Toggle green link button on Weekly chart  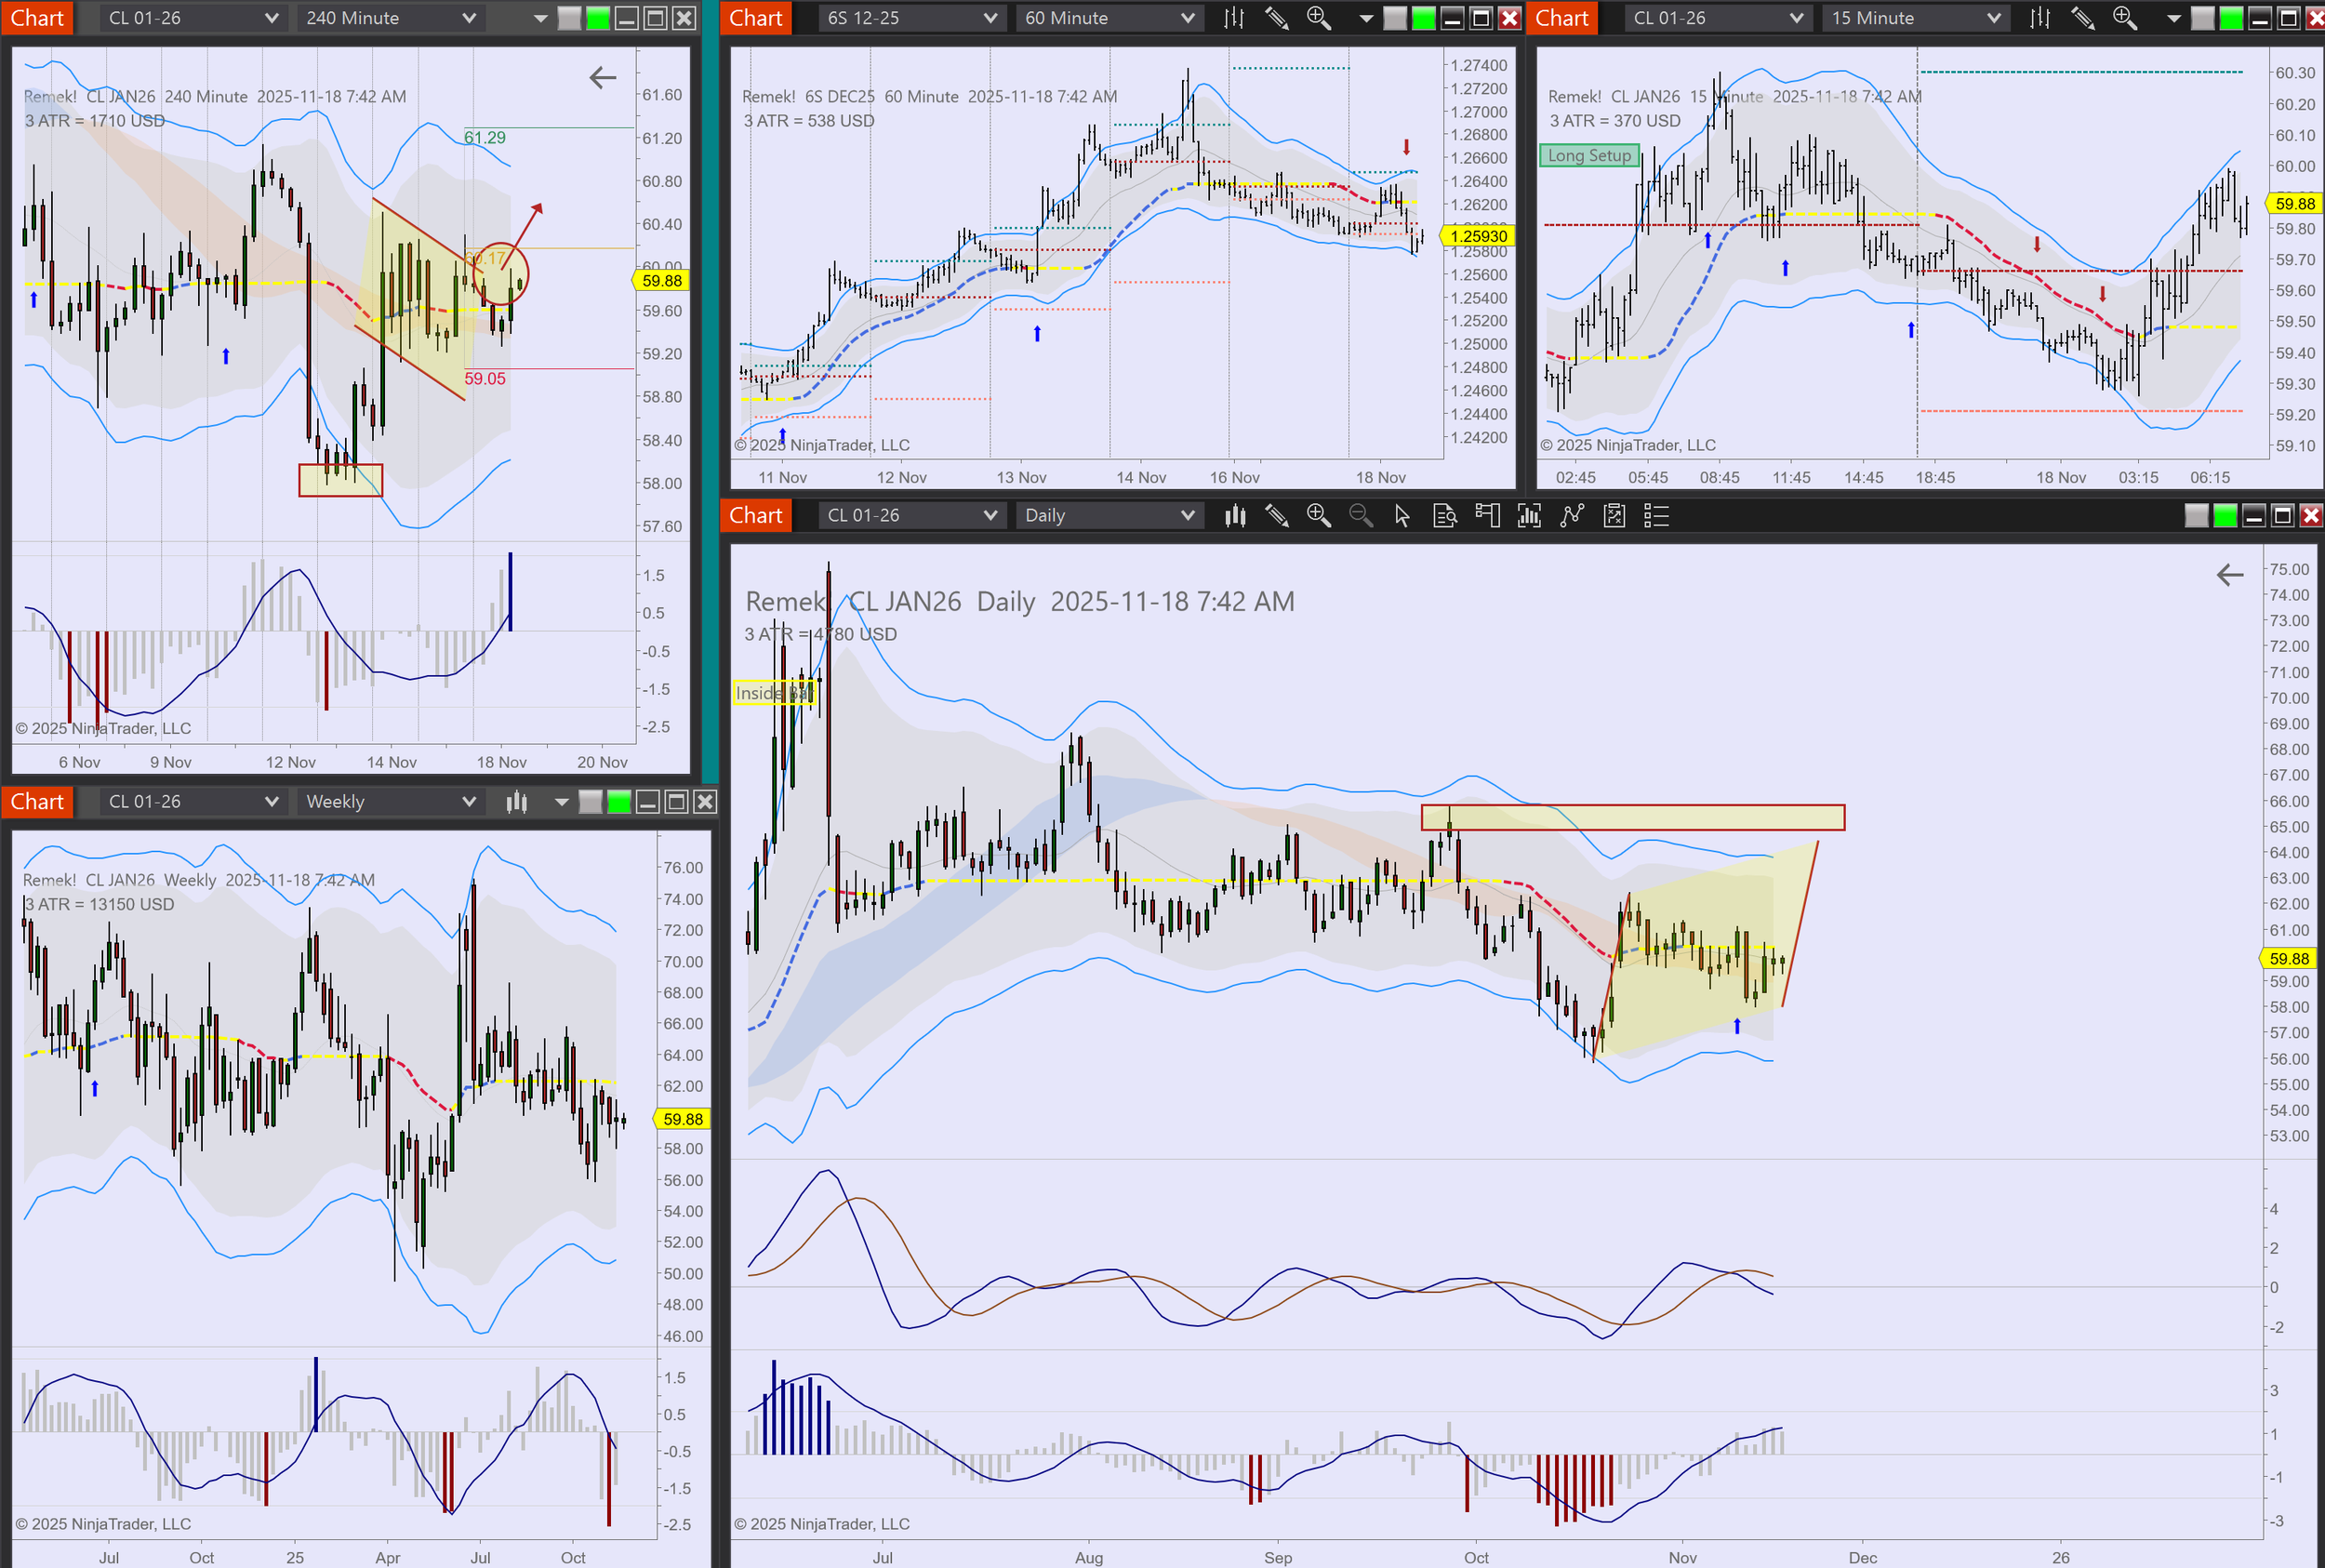(x=619, y=802)
